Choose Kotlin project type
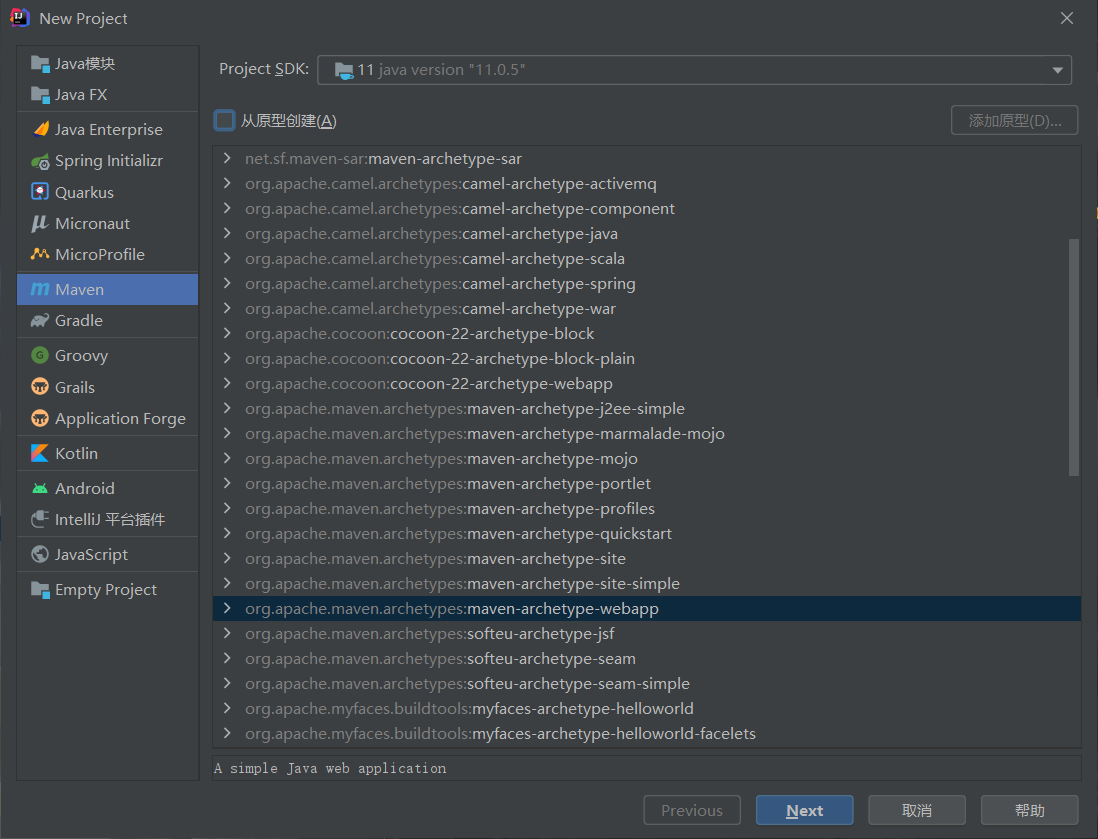The width and height of the screenshot is (1098, 839). [108, 453]
